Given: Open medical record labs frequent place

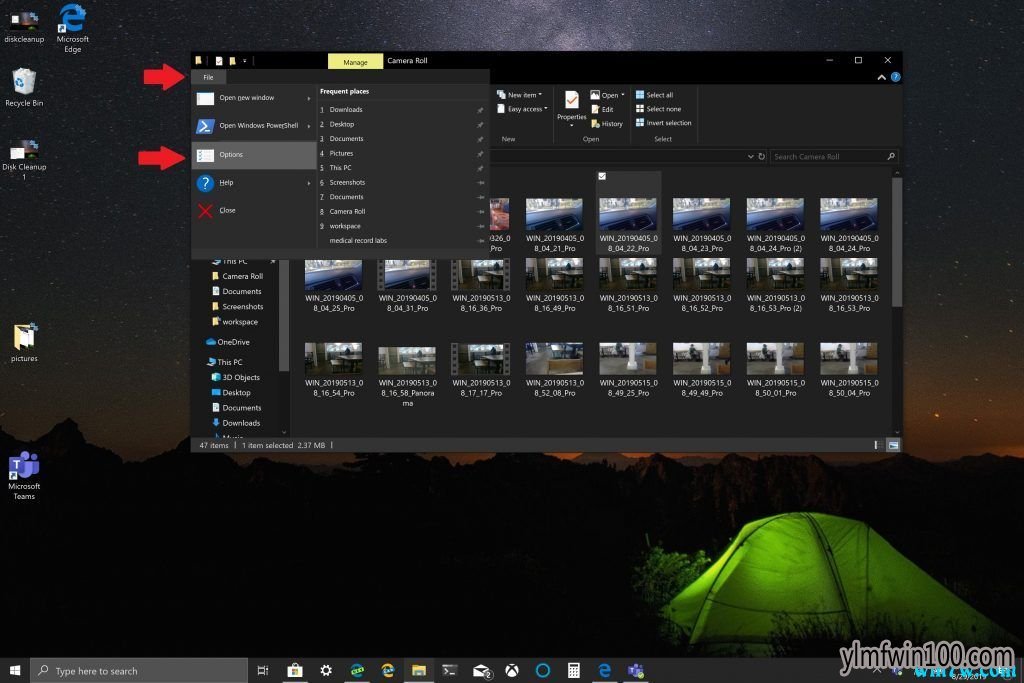Looking at the screenshot, I should point(358,241).
